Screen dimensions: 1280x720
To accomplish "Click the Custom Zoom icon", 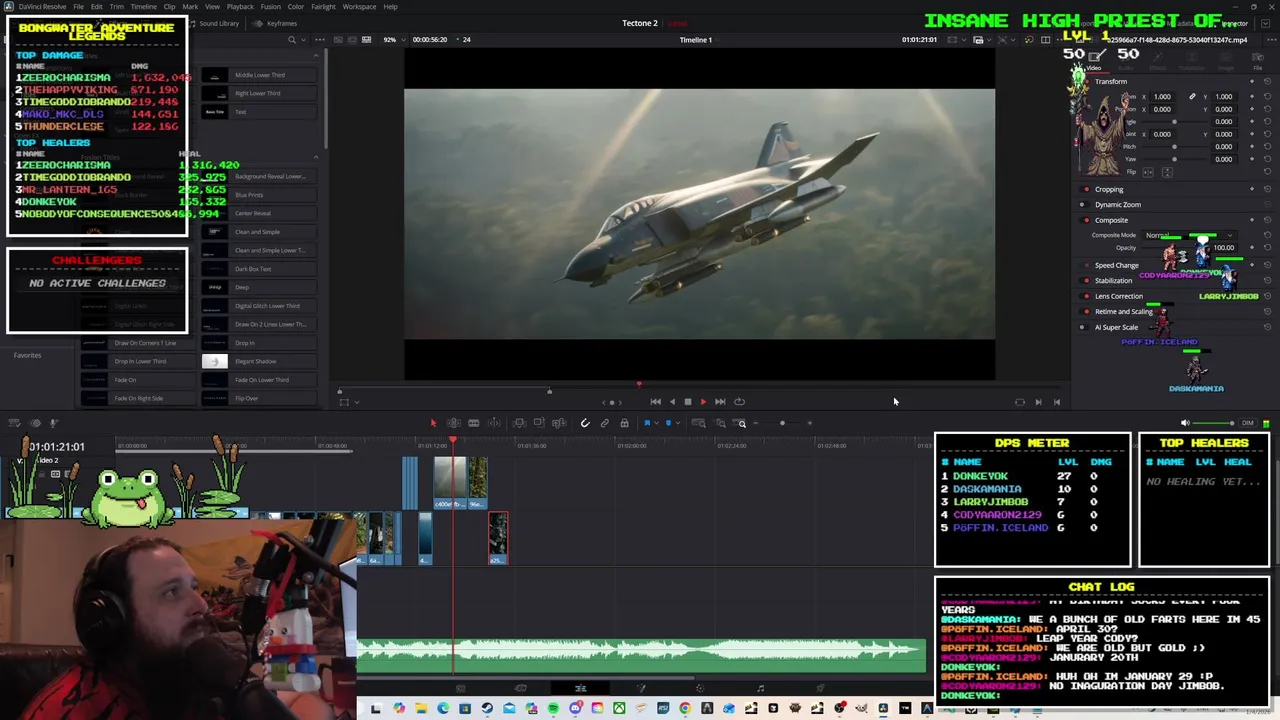I will 740,423.
